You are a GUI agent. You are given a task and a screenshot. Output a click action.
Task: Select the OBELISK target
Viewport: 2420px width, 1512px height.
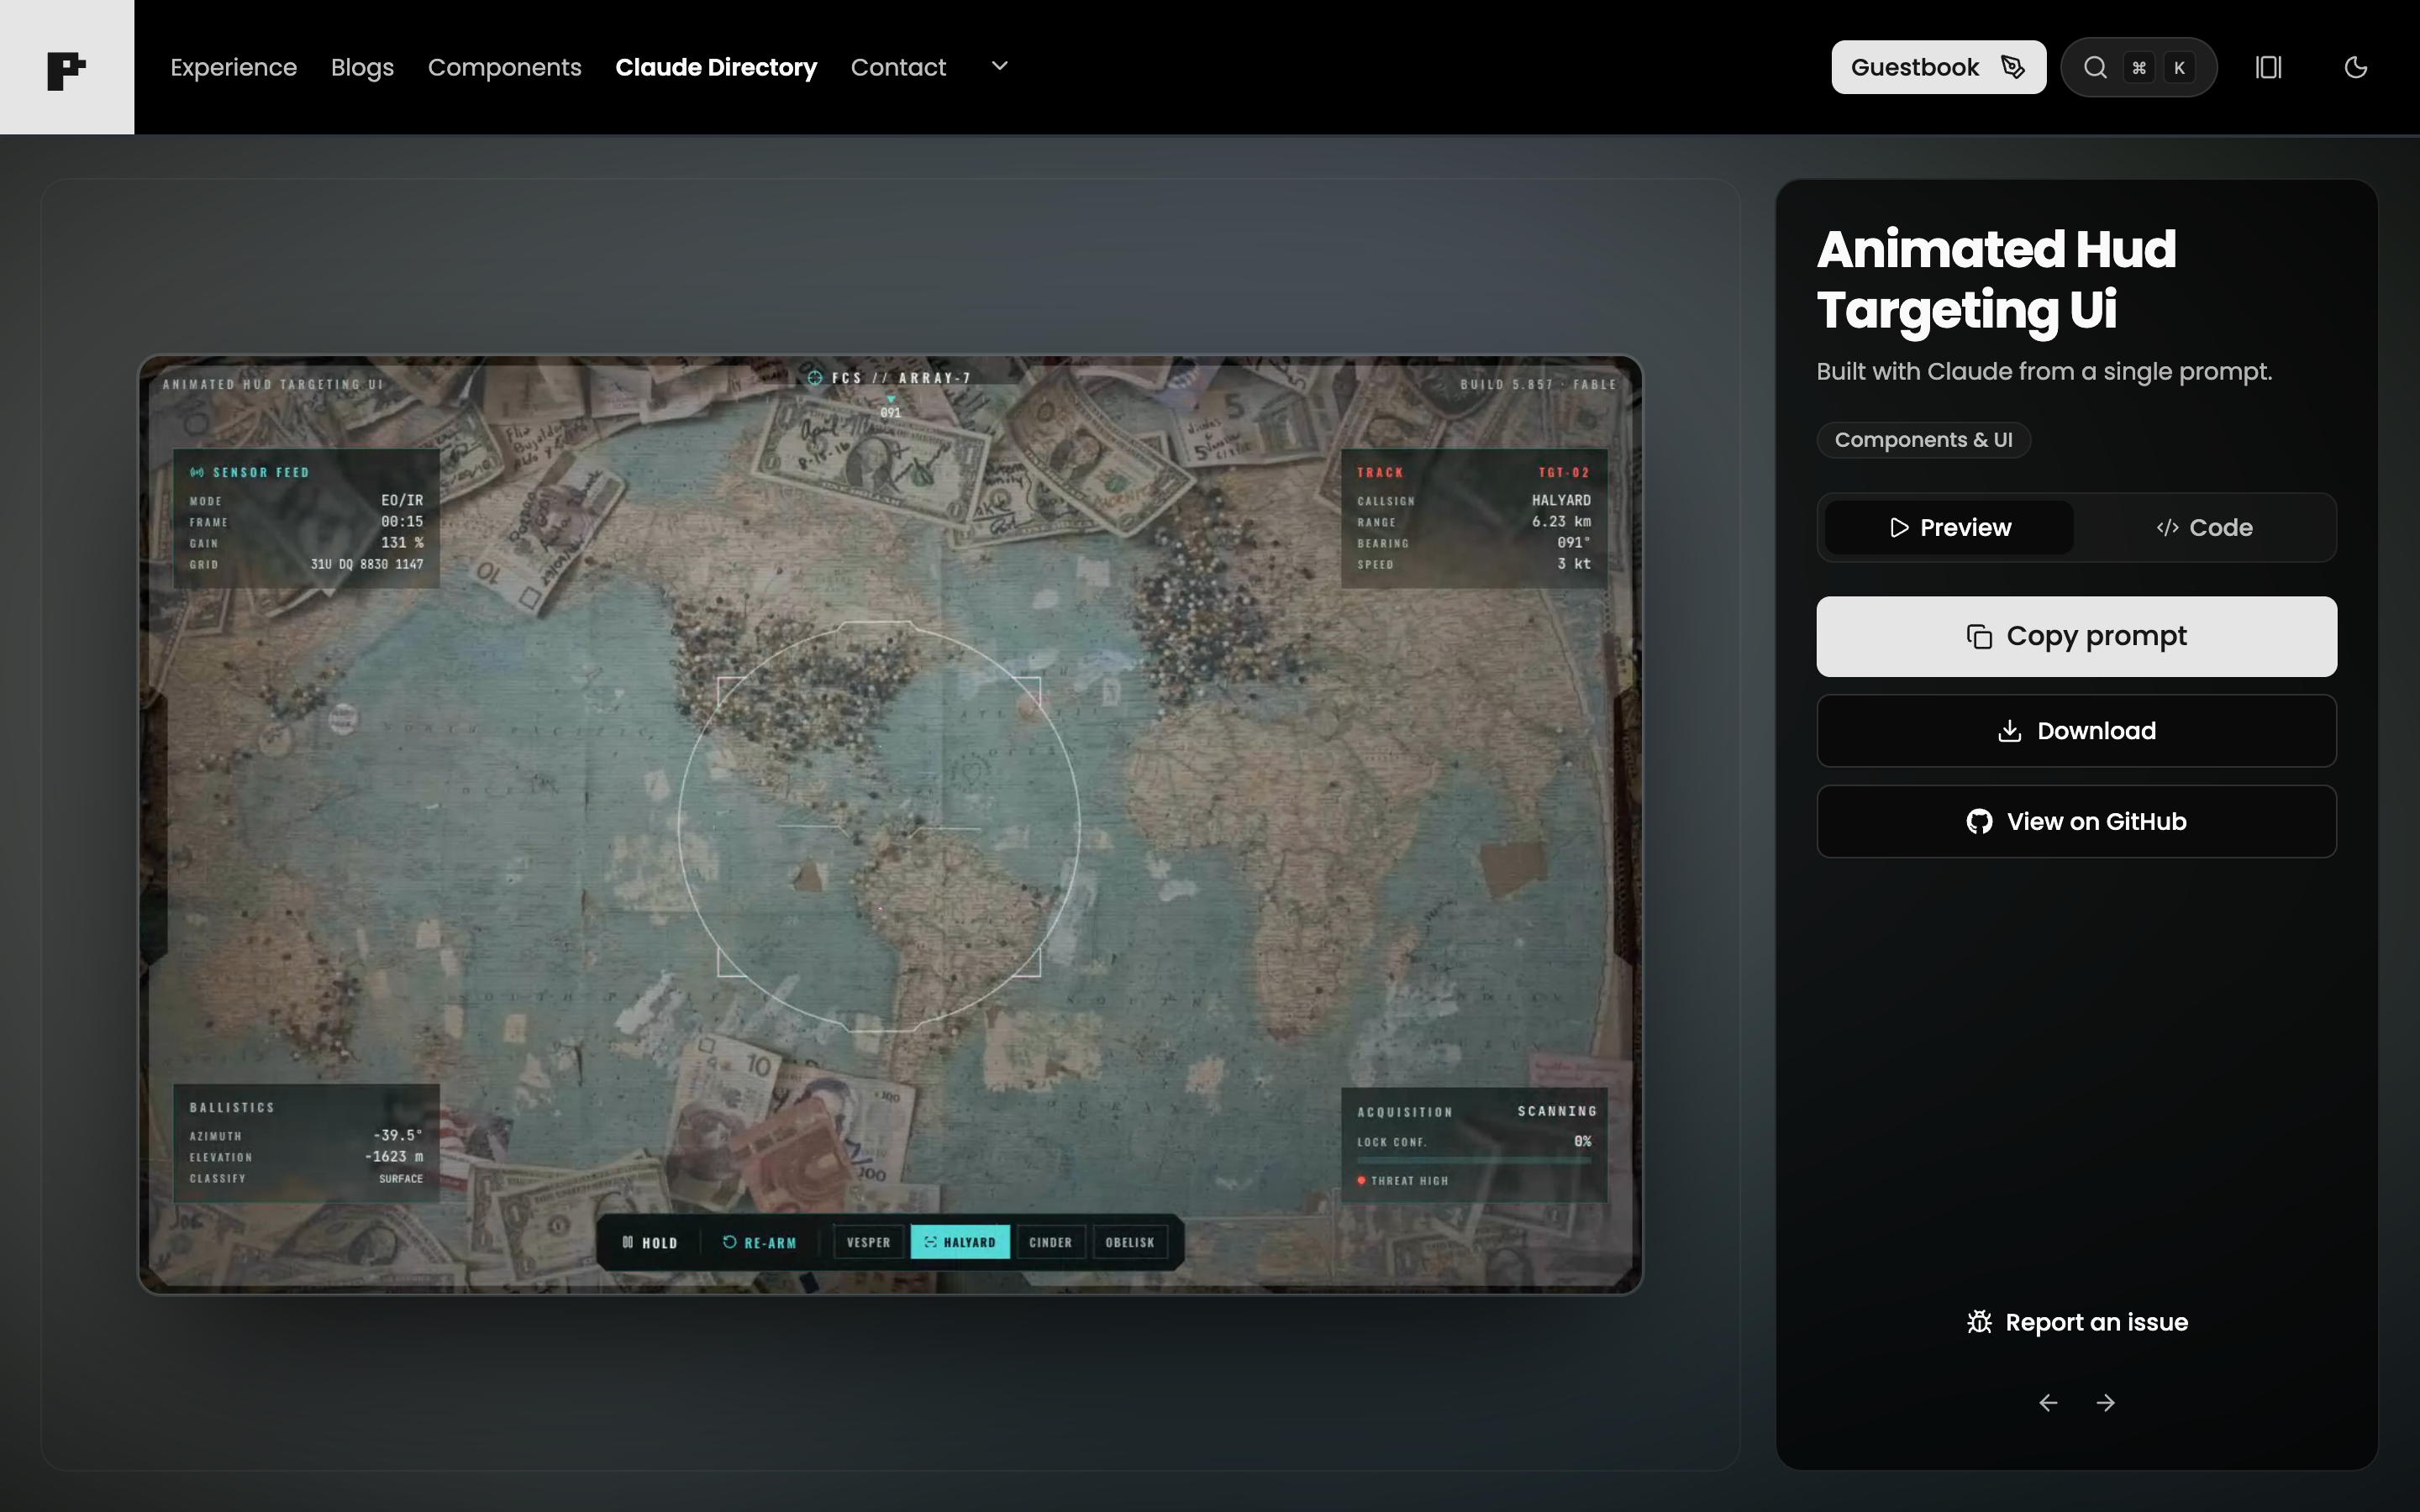tap(1130, 1242)
